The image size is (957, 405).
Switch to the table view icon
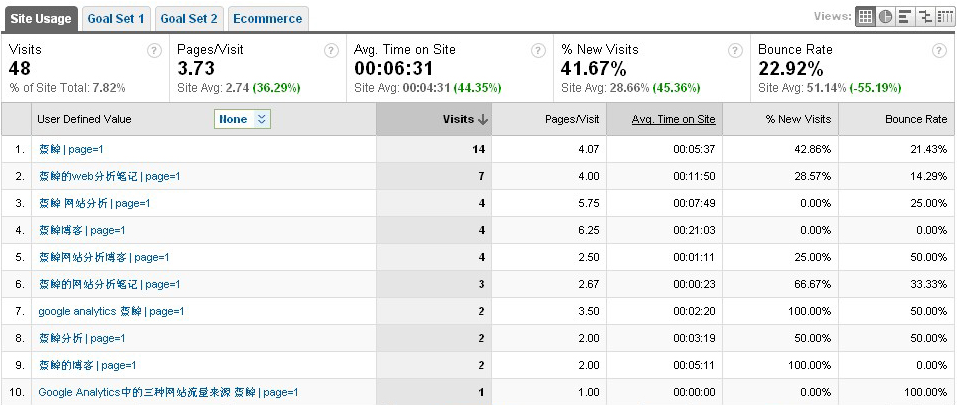tap(866, 16)
